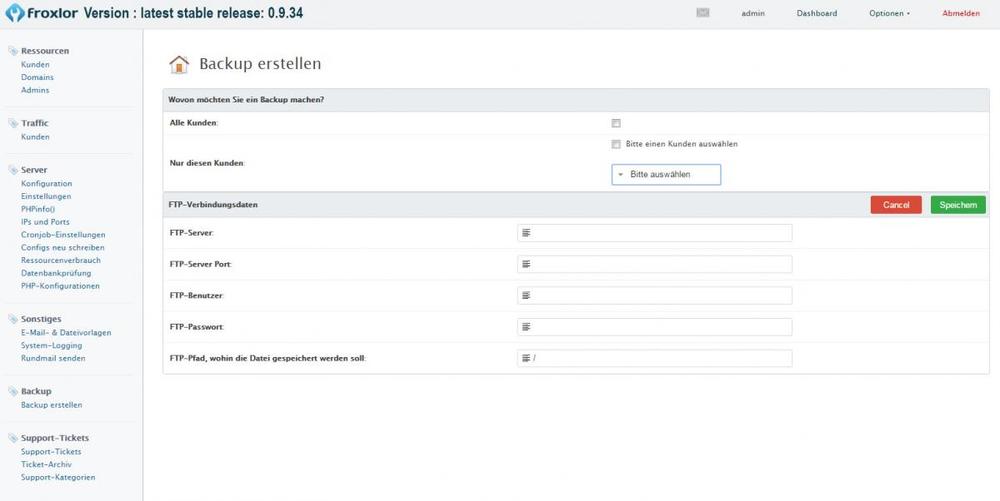Click the Server section tag icon
Viewport: 1000px width, 501px height.
(x=12, y=170)
